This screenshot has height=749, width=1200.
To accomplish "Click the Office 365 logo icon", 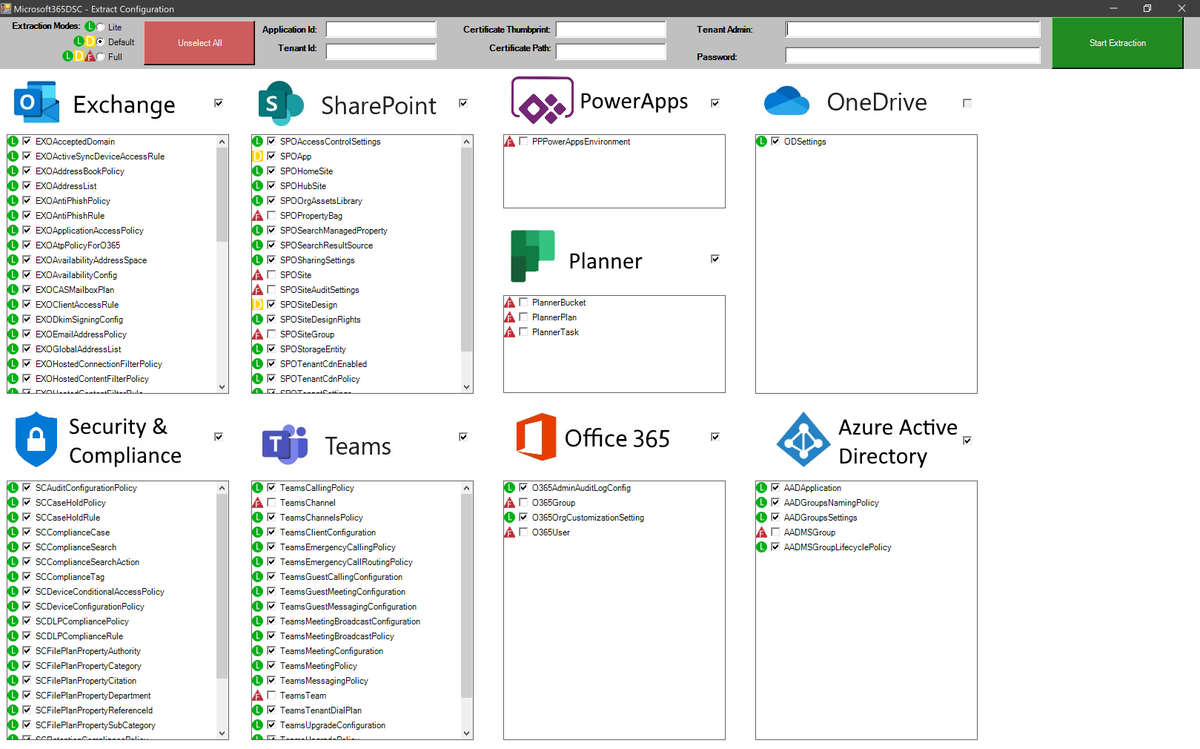I will (x=535, y=438).
